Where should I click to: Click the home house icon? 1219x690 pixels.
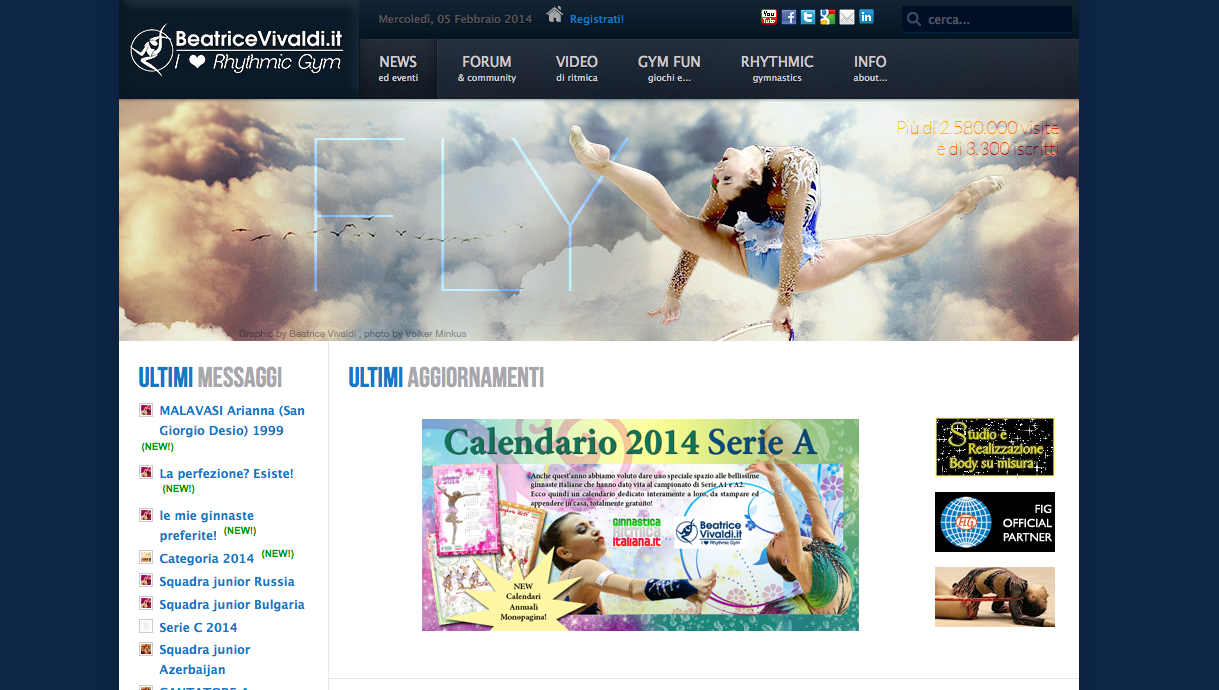[x=555, y=15]
